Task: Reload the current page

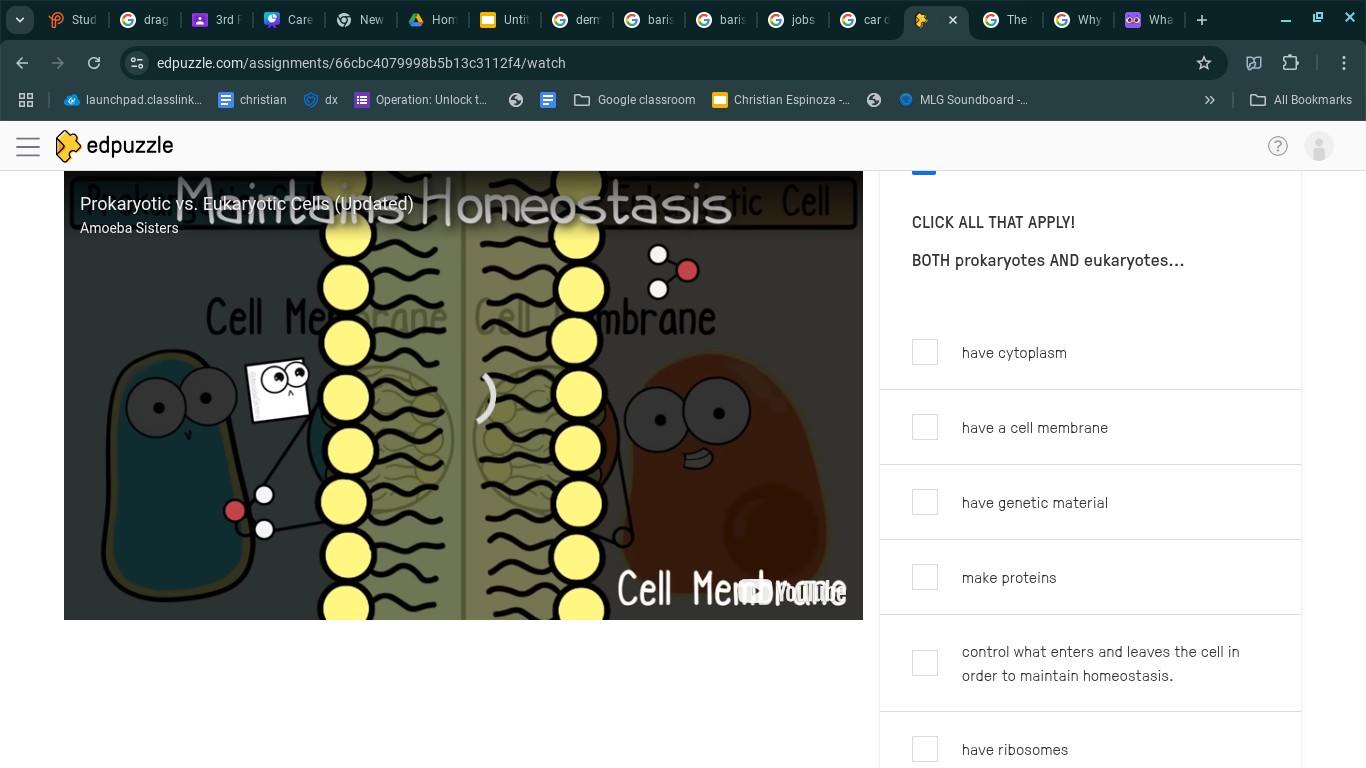Action: [94, 63]
